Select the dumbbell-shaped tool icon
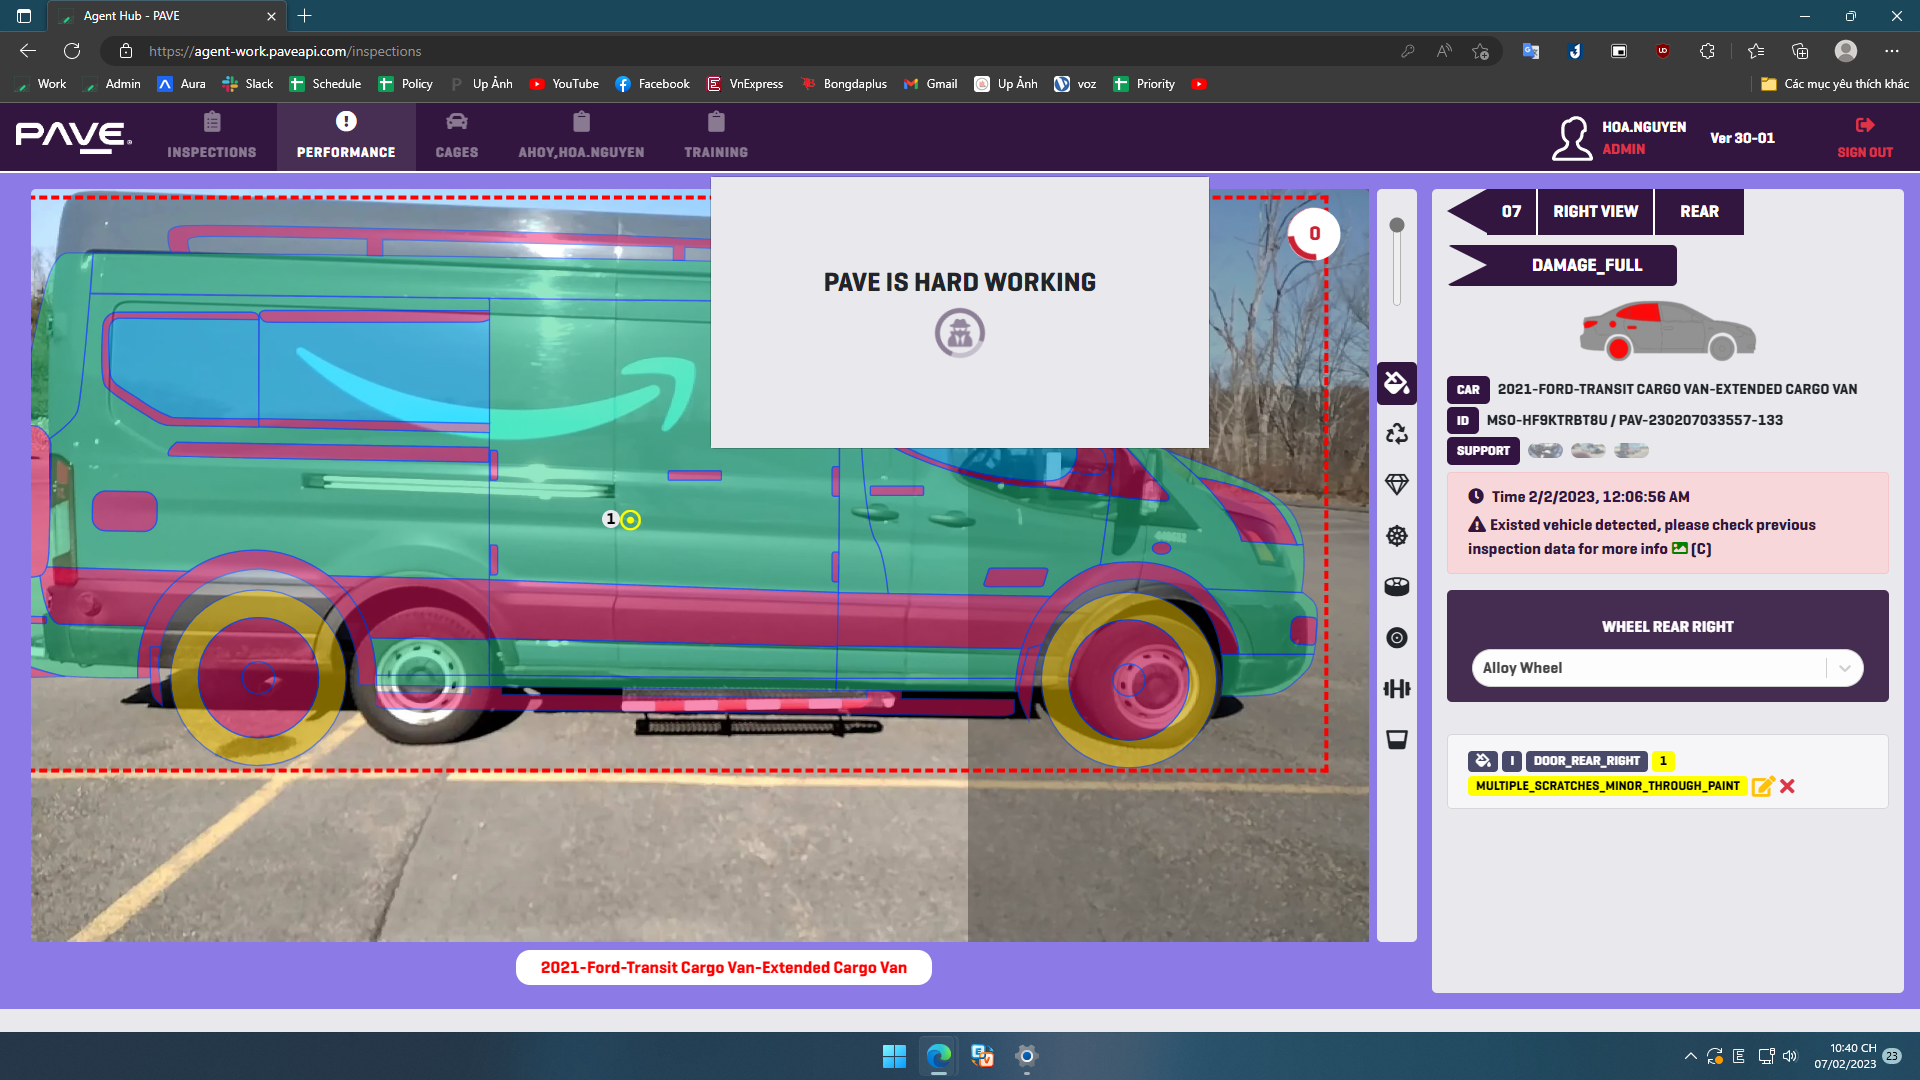The image size is (1920, 1080). 1396,689
